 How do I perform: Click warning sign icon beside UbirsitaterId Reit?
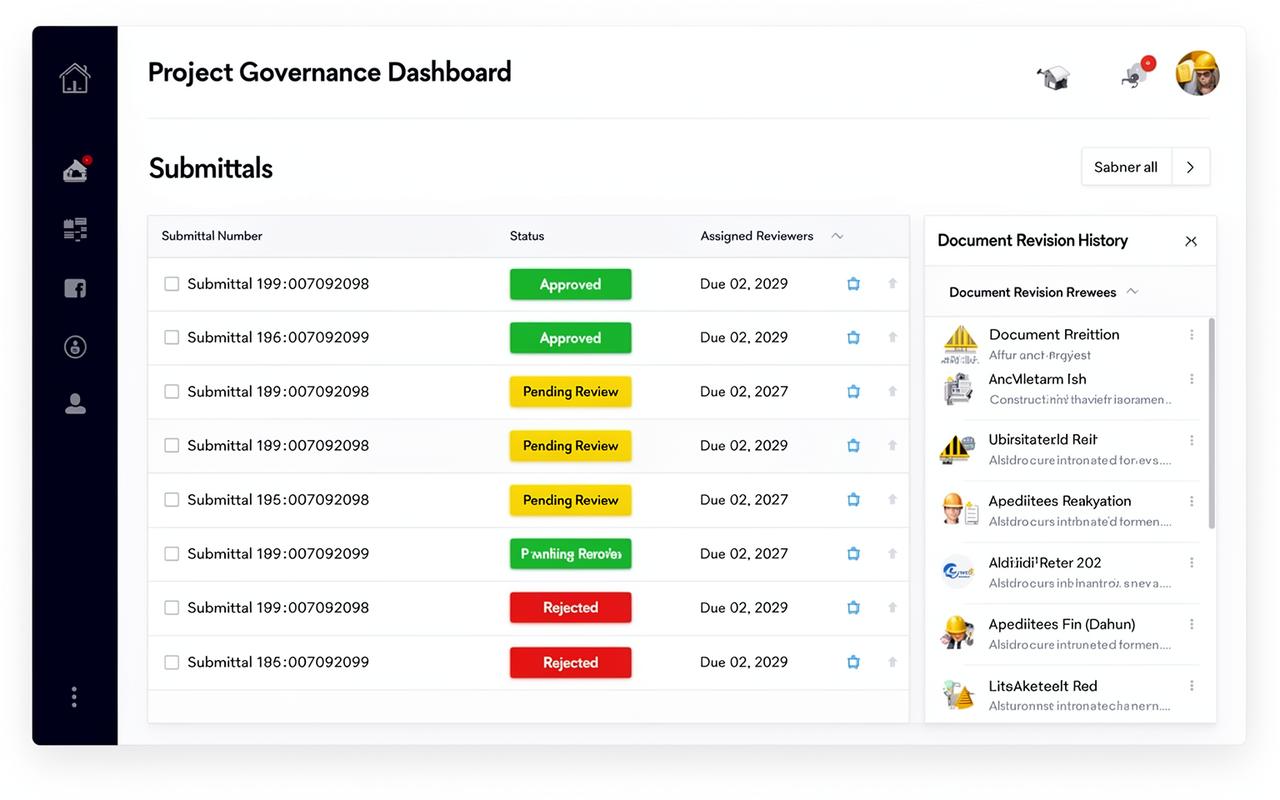tap(957, 448)
